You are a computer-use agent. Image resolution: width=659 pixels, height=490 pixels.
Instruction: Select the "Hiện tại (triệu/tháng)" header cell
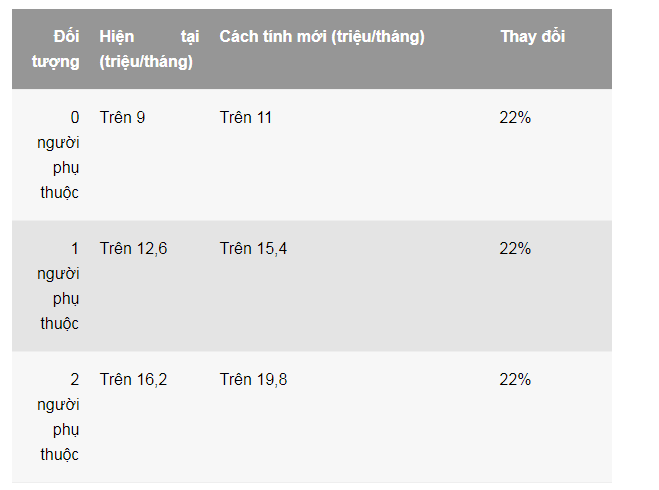click(149, 49)
